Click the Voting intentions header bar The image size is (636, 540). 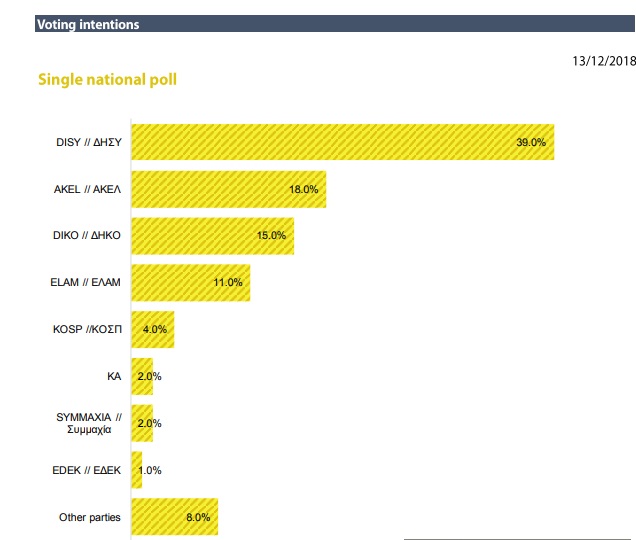point(318,24)
